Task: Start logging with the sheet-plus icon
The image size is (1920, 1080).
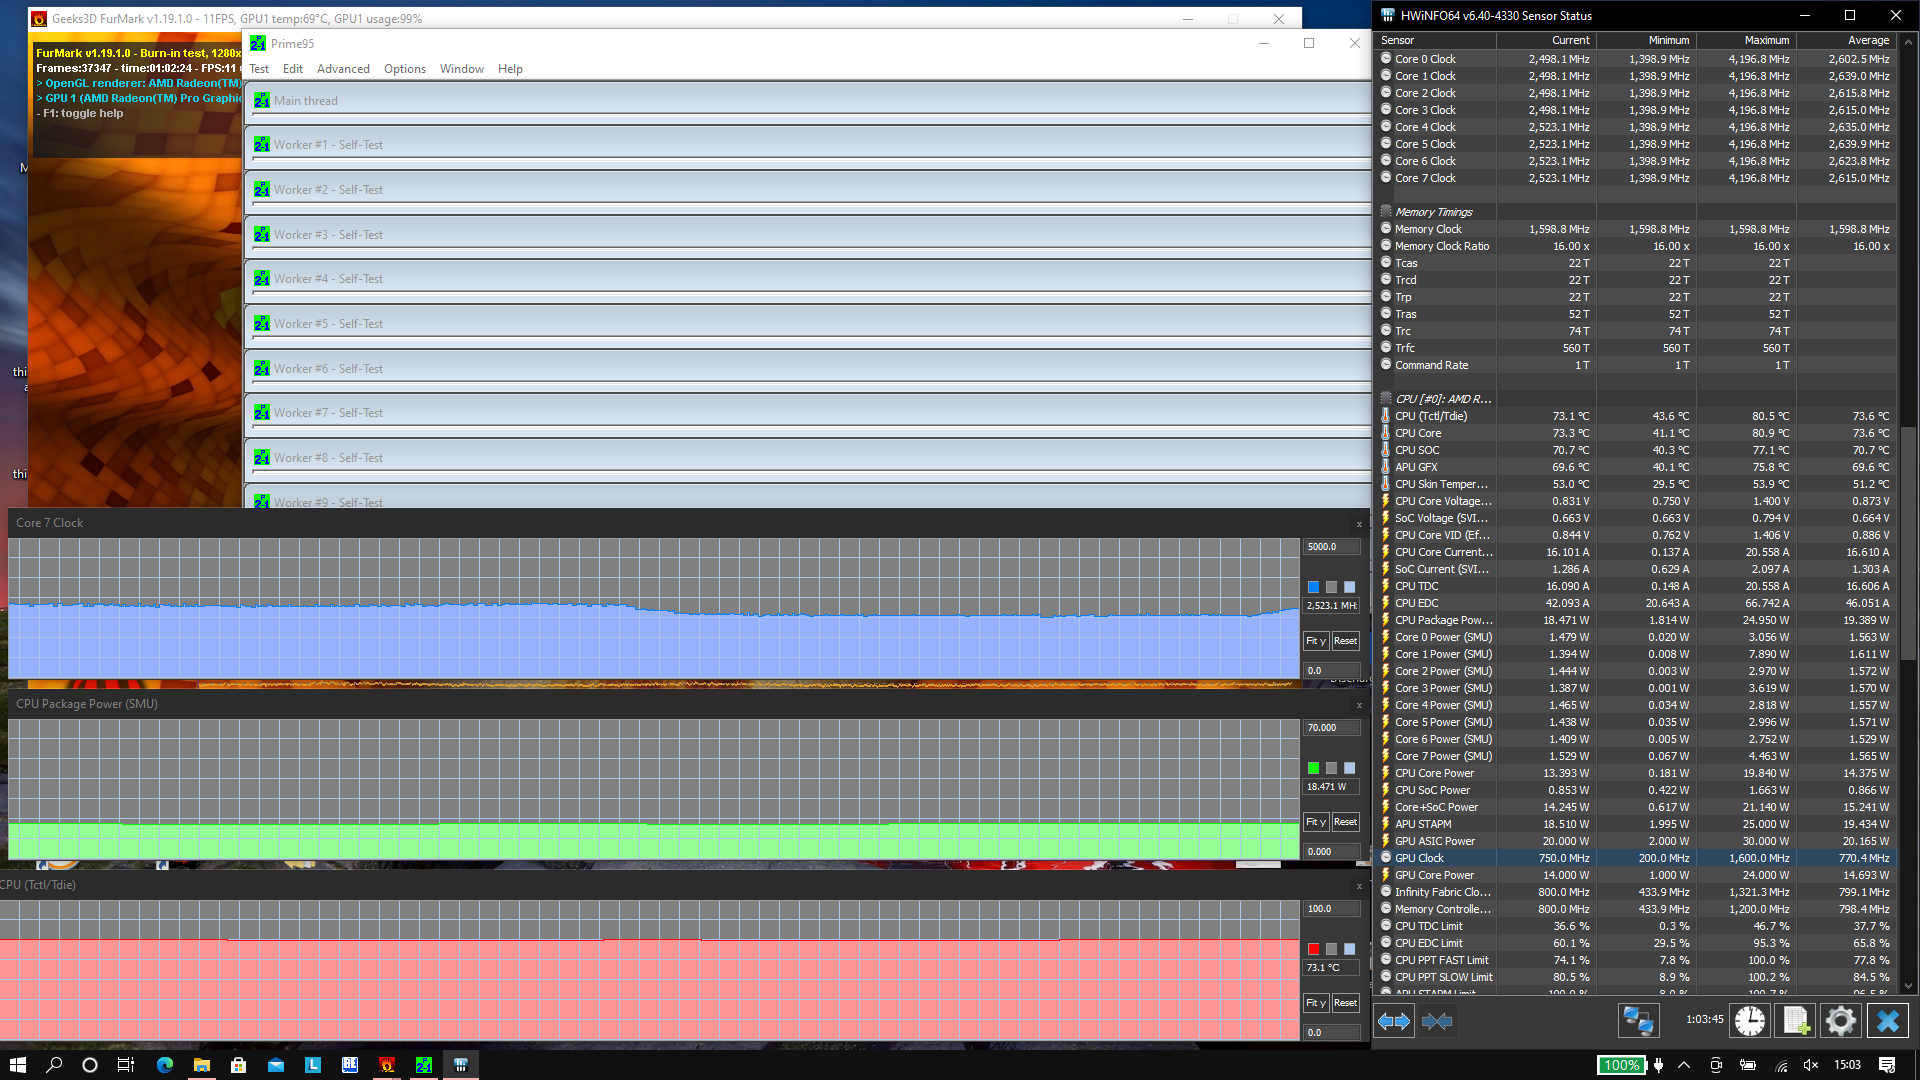Action: click(1795, 1021)
